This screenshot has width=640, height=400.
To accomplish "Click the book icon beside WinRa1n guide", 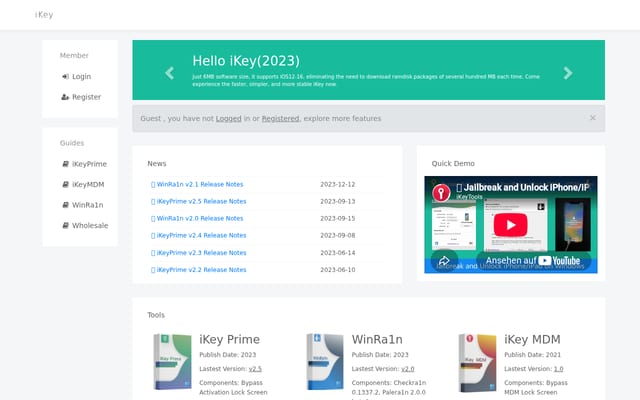I will tap(65, 205).
